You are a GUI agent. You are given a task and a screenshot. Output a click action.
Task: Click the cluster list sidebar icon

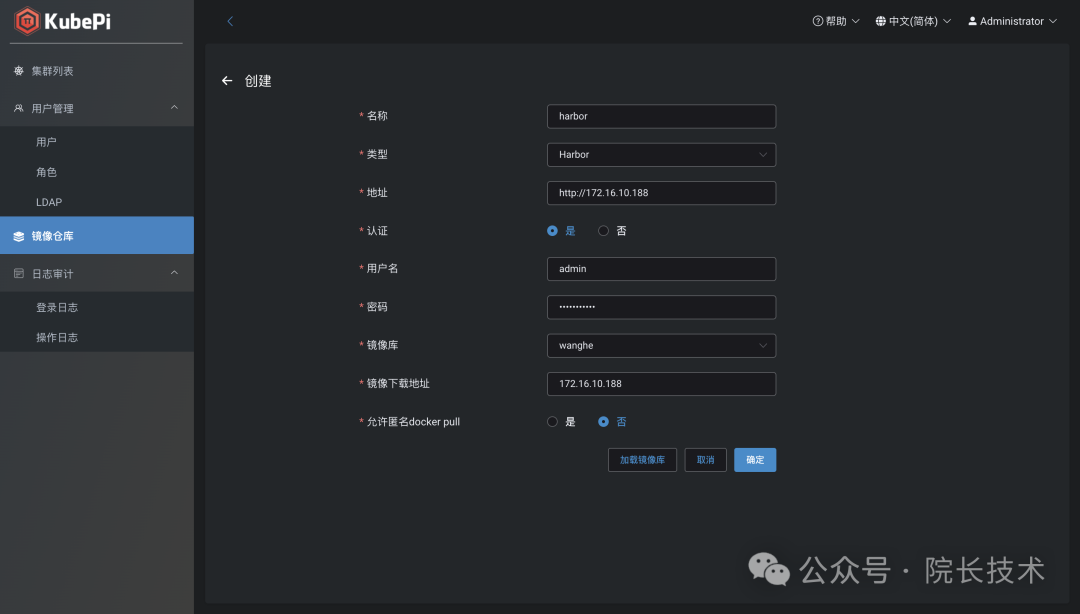[19, 71]
